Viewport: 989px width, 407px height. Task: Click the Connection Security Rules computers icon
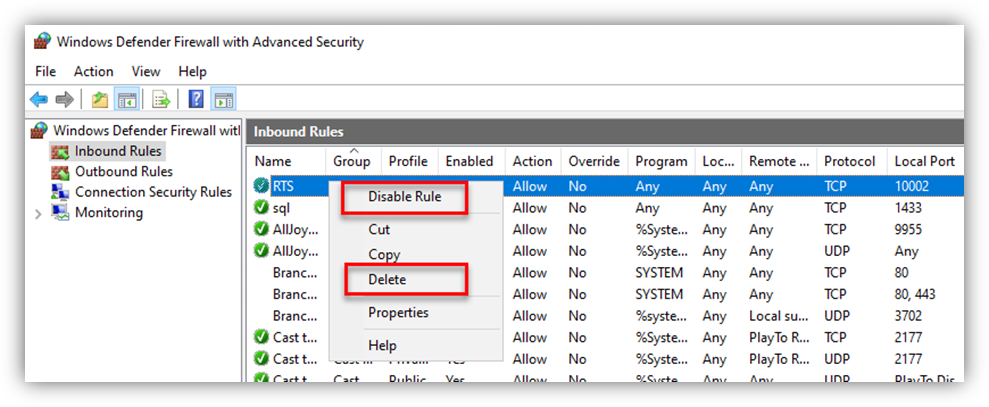60,192
